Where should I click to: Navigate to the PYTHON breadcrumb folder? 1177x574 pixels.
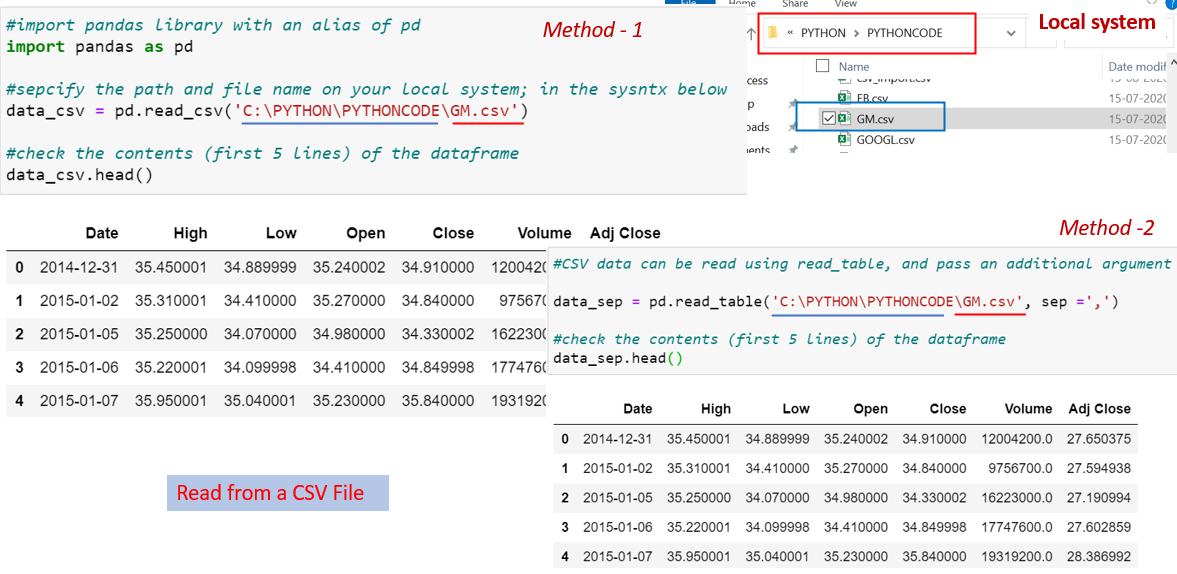click(x=823, y=34)
